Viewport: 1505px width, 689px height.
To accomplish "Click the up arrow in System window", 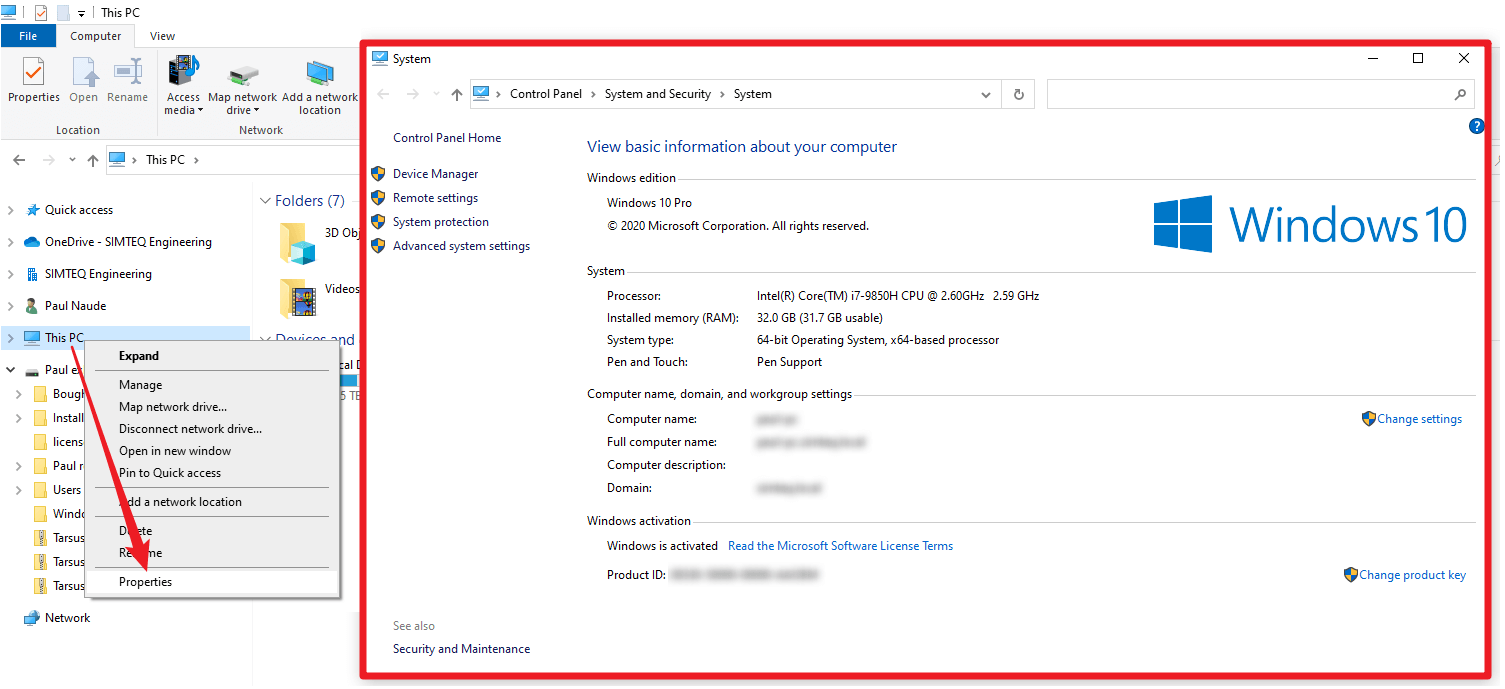I will tap(457, 94).
